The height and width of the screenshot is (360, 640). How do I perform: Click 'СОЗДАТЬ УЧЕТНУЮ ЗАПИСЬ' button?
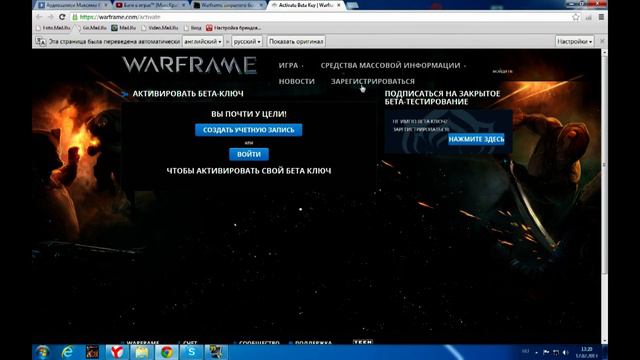tap(249, 130)
